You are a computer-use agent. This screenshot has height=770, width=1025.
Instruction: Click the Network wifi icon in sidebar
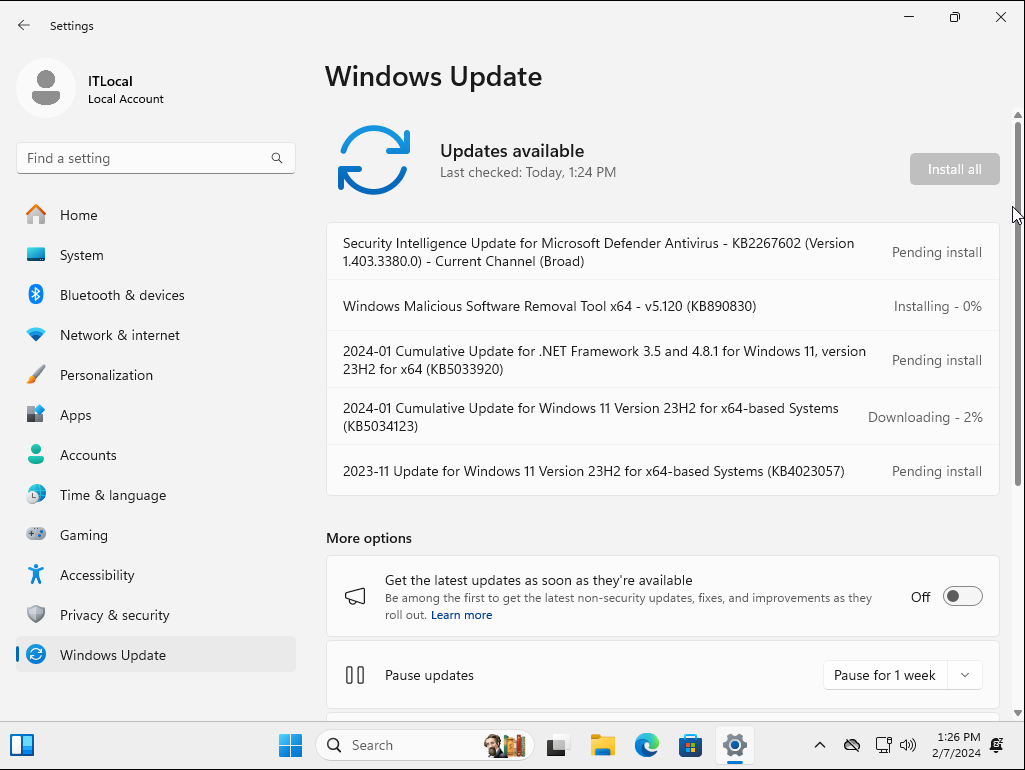pyautogui.click(x=36, y=335)
